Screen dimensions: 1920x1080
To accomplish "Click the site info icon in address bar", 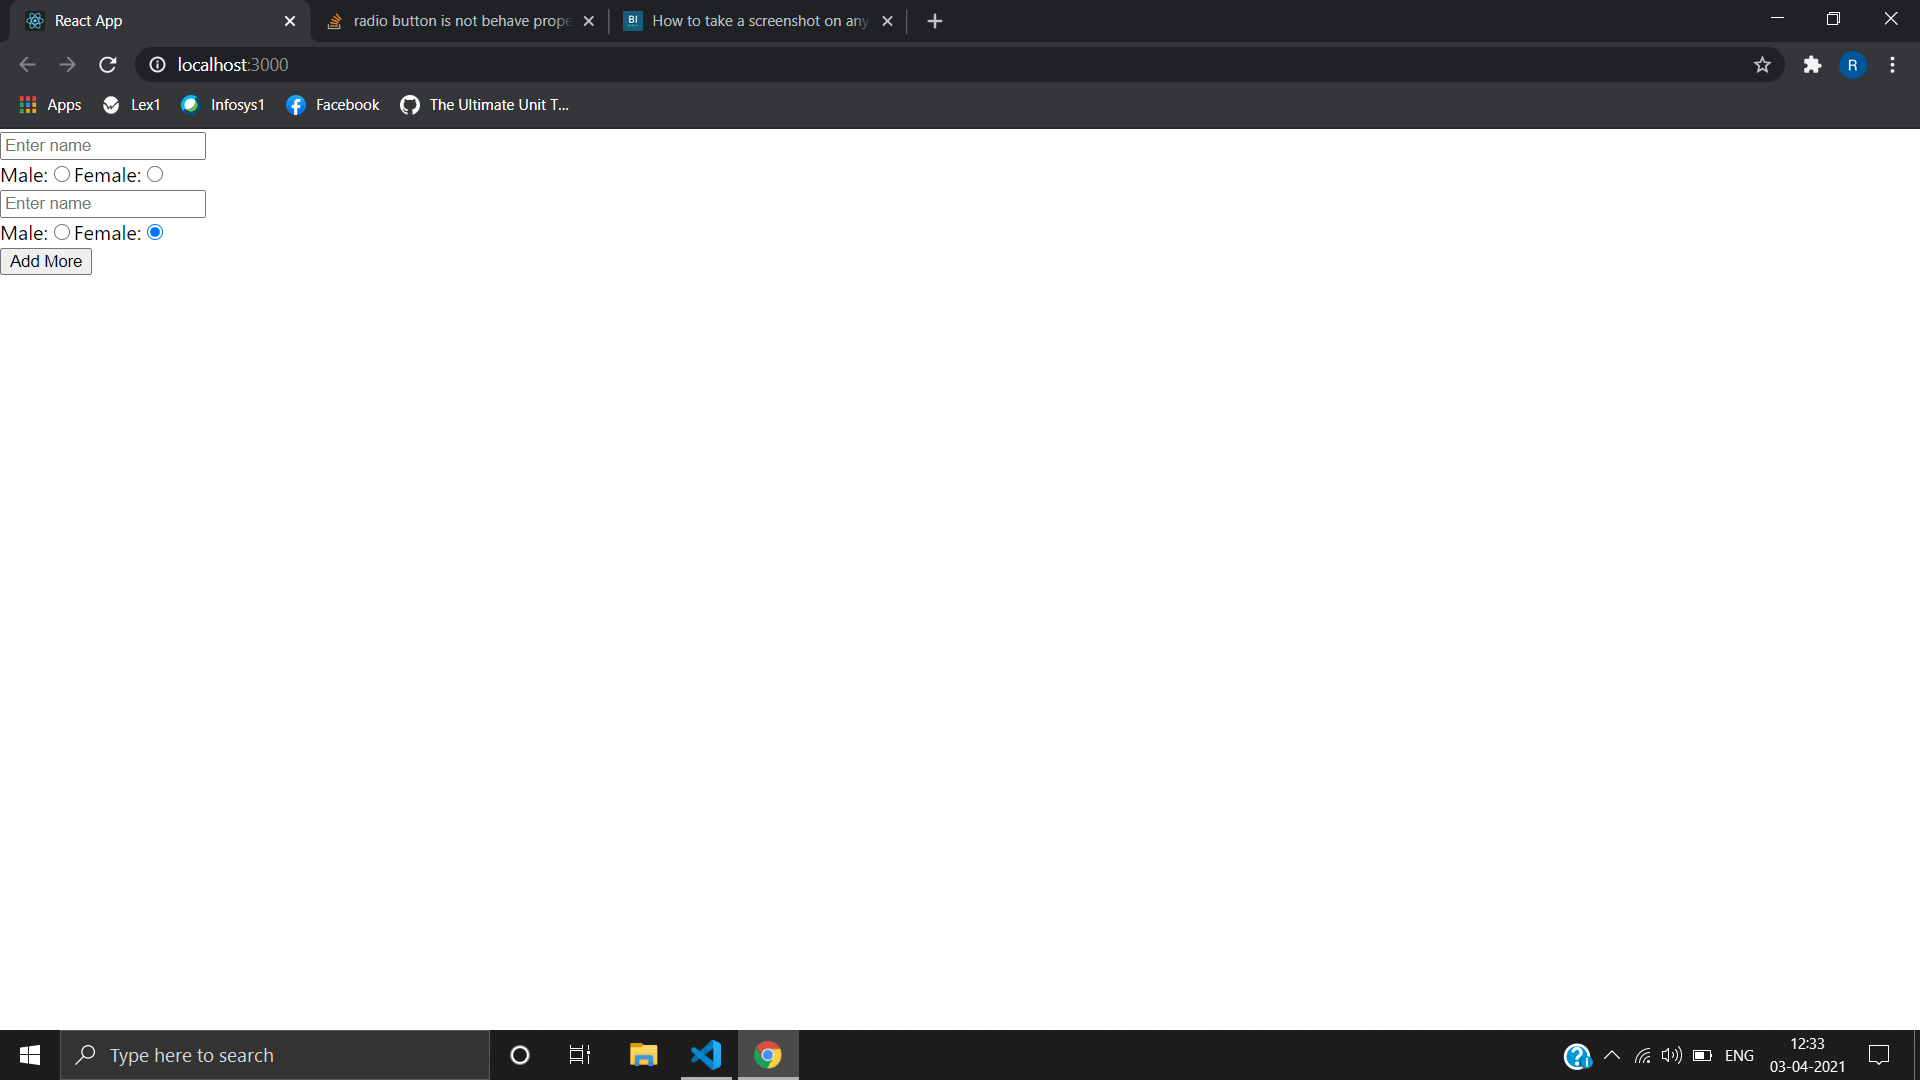I will pyautogui.click(x=157, y=64).
